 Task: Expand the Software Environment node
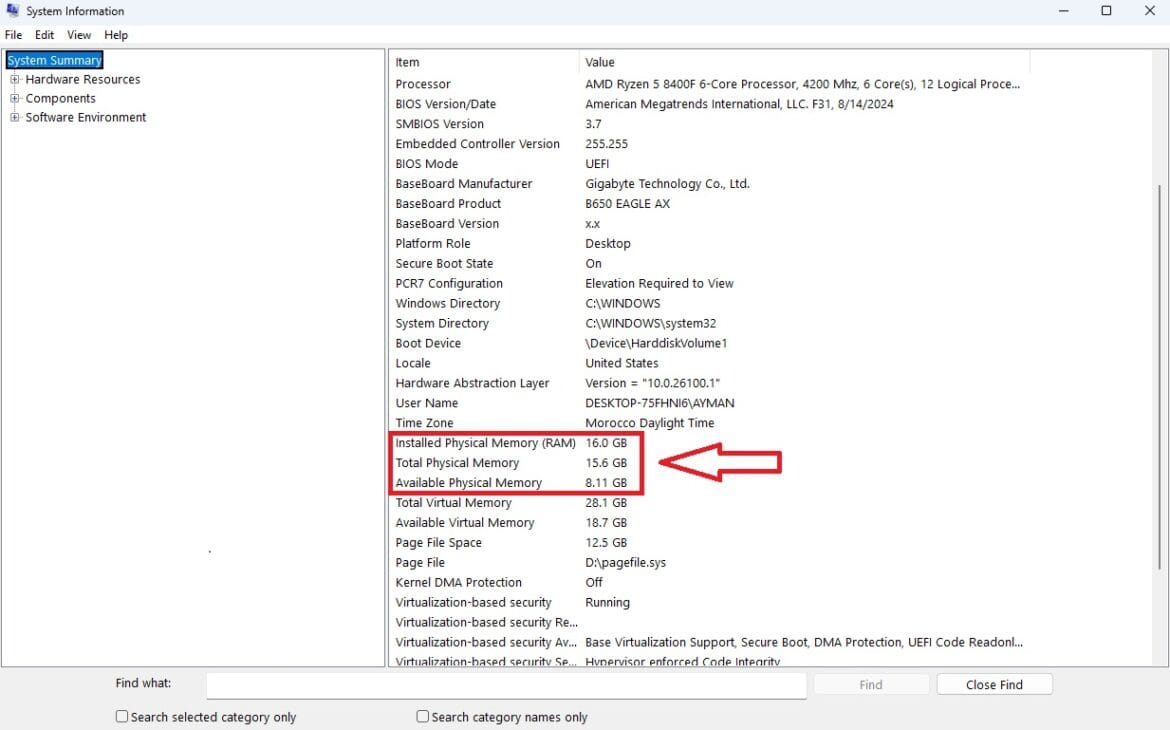(x=14, y=117)
